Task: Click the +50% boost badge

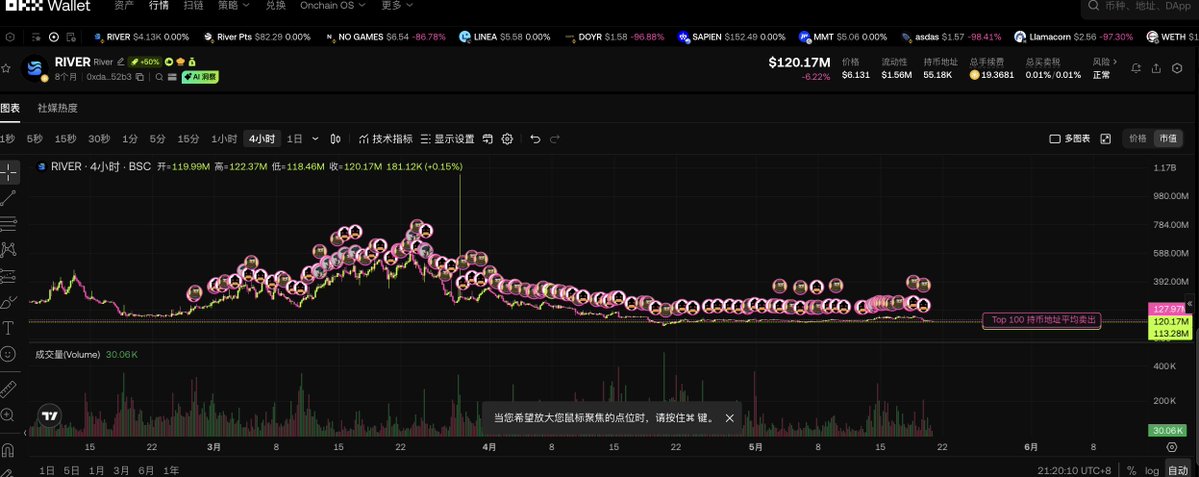Action: pos(145,62)
